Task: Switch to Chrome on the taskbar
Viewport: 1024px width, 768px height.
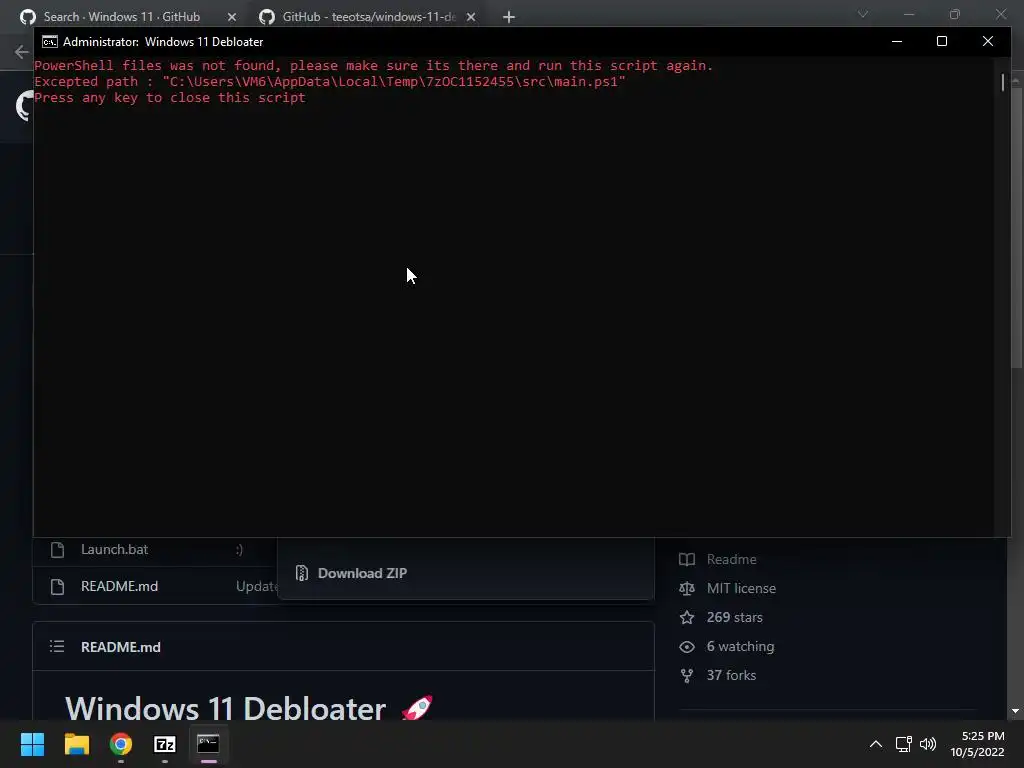Action: point(121,744)
